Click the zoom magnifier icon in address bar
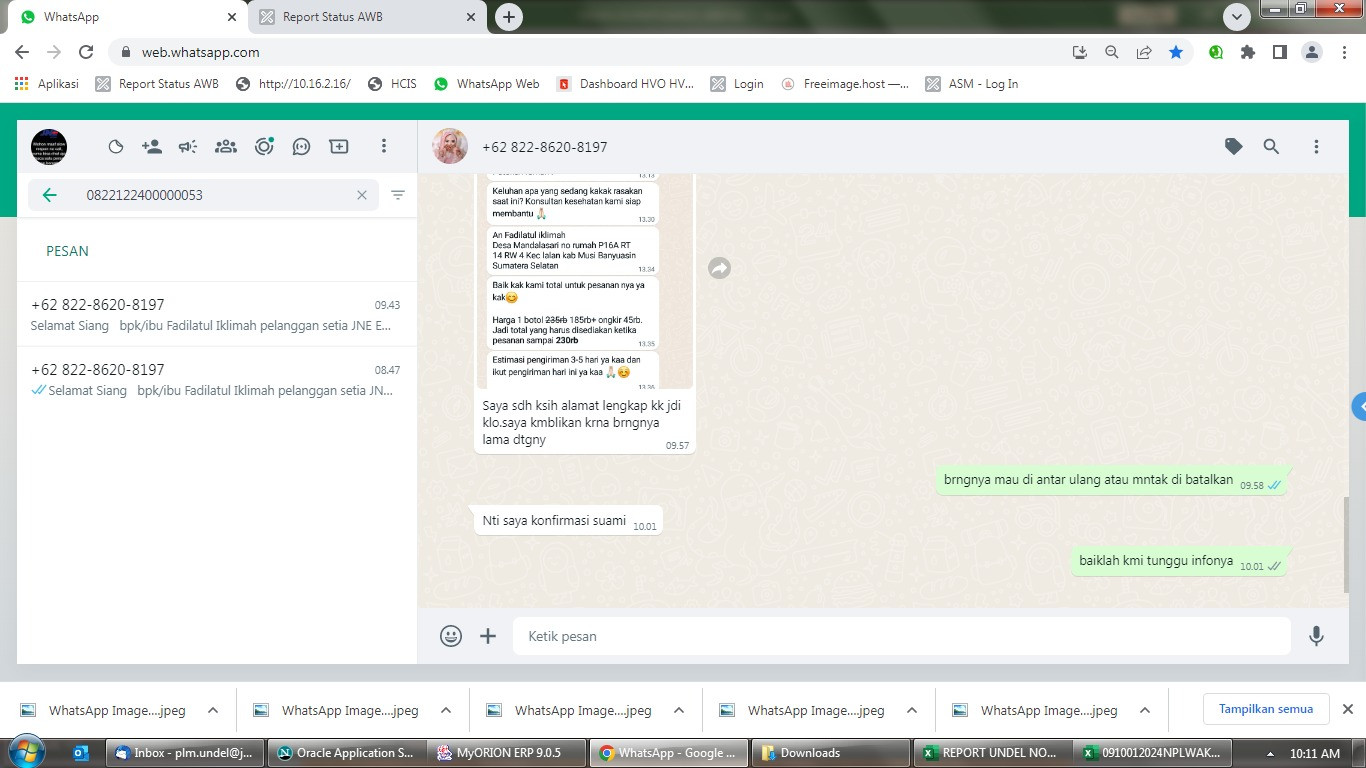The image size is (1366, 768). (1112, 52)
